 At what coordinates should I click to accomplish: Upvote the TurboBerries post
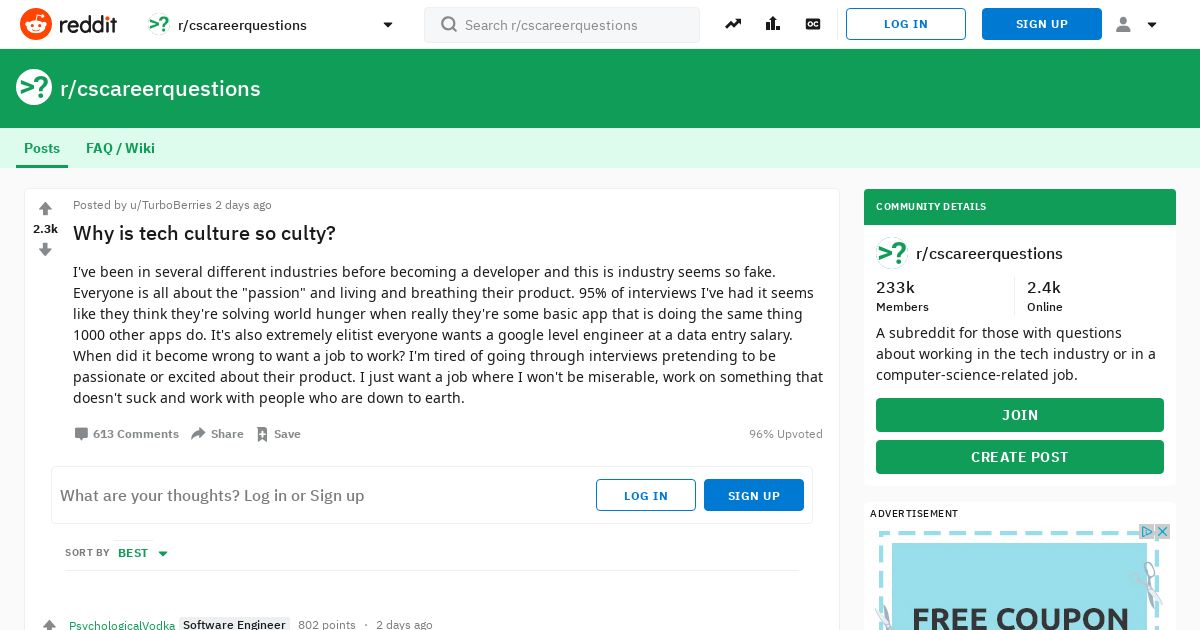(45, 209)
